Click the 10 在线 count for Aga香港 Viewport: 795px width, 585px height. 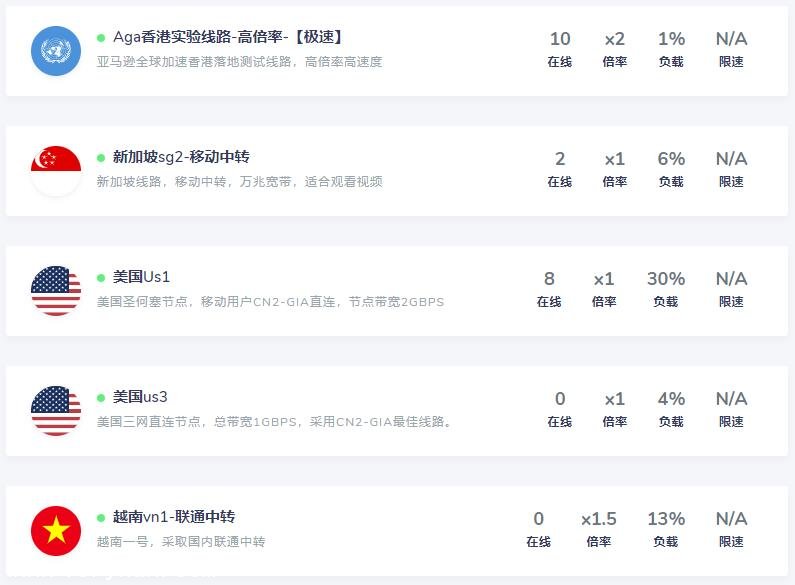tap(560, 39)
